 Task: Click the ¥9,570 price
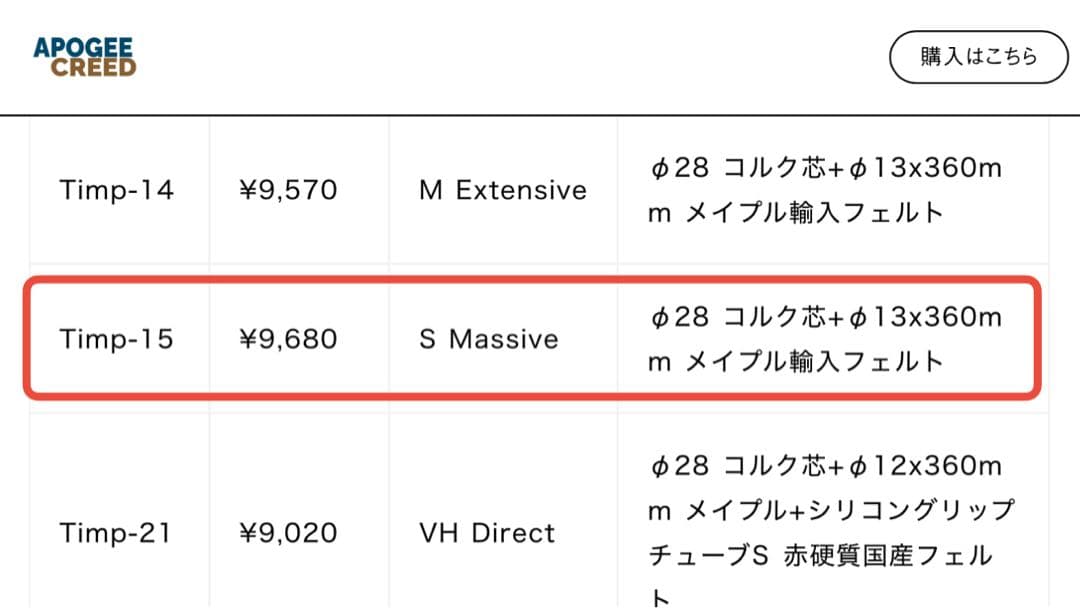coord(288,190)
